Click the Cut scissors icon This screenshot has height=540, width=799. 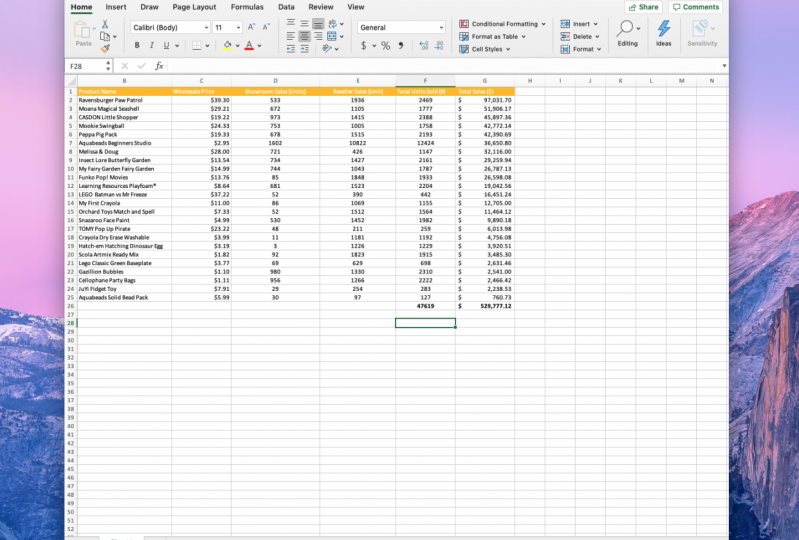(x=105, y=24)
